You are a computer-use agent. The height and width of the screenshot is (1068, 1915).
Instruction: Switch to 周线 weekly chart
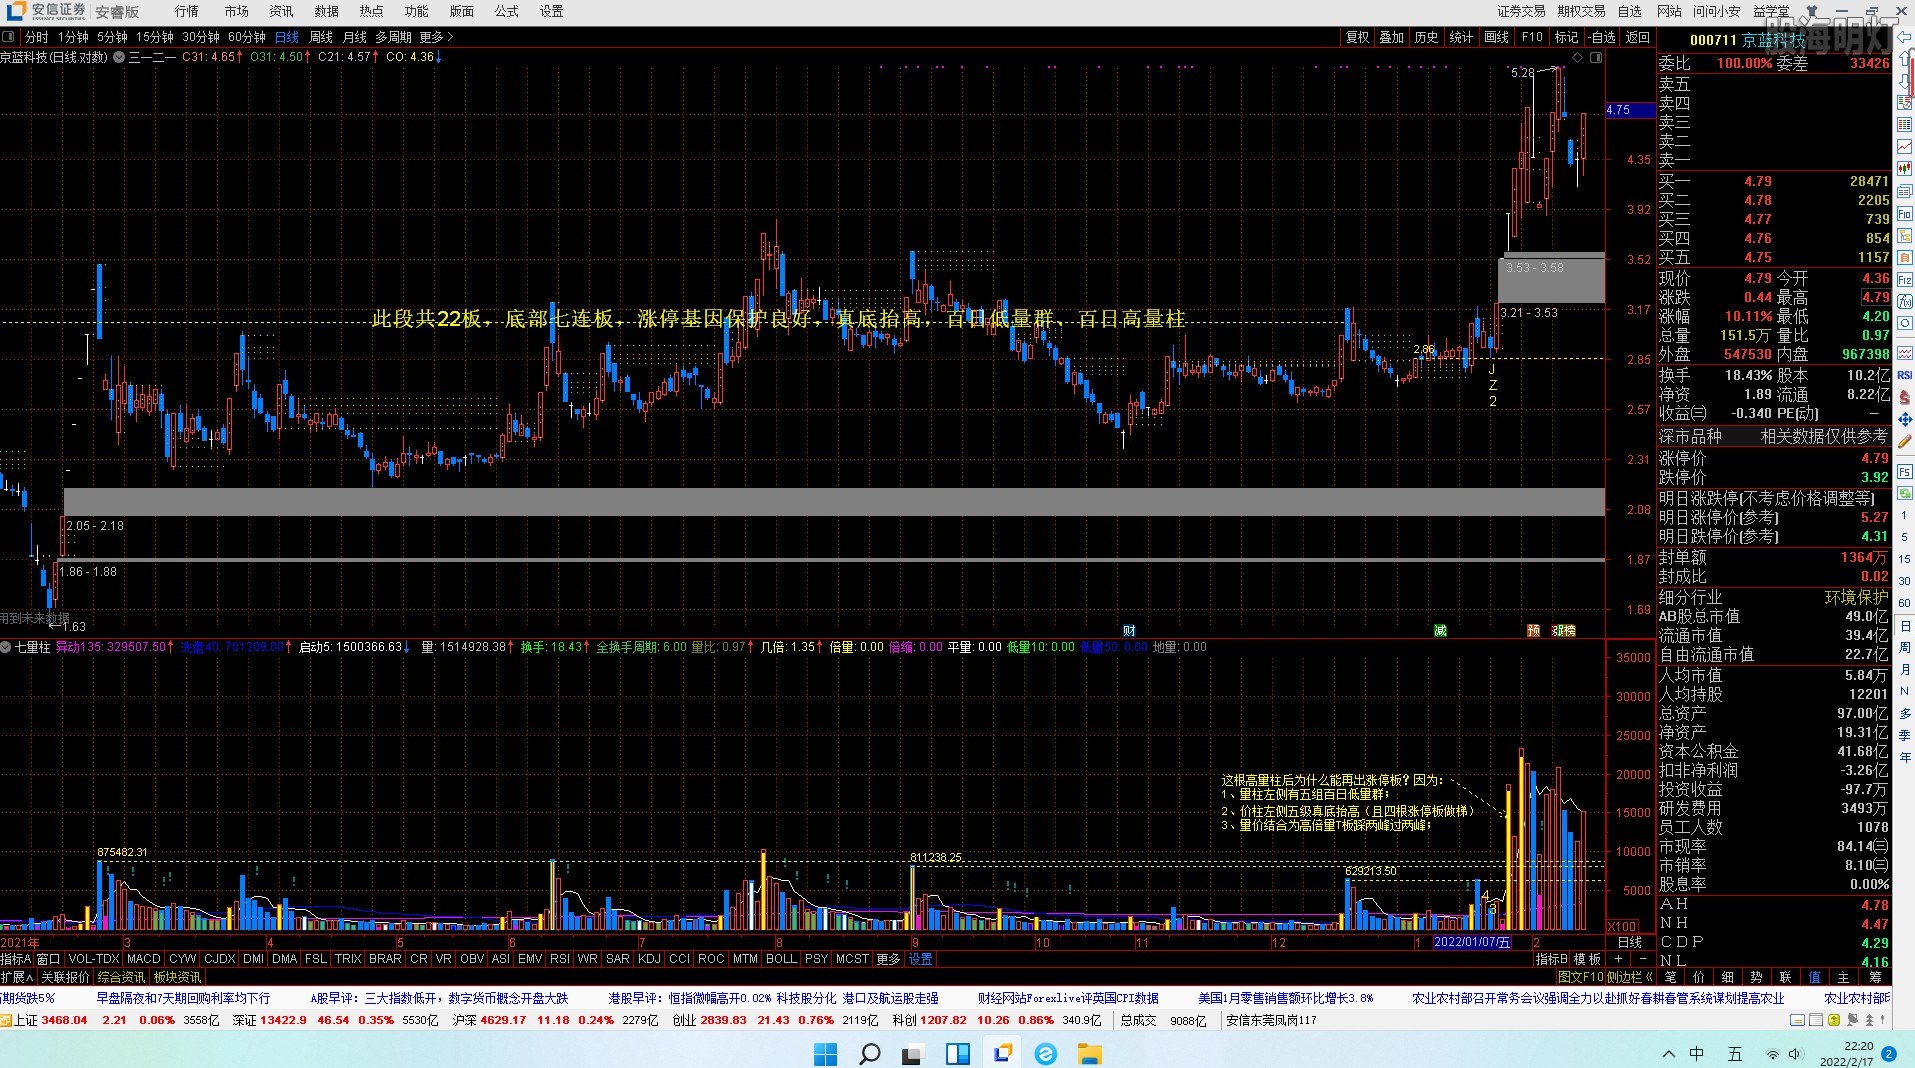(321, 37)
